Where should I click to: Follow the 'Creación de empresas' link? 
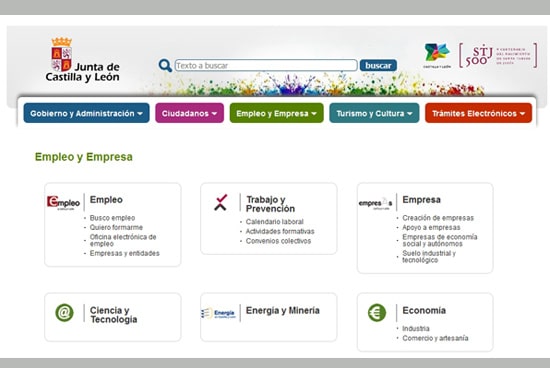pos(438,218)
